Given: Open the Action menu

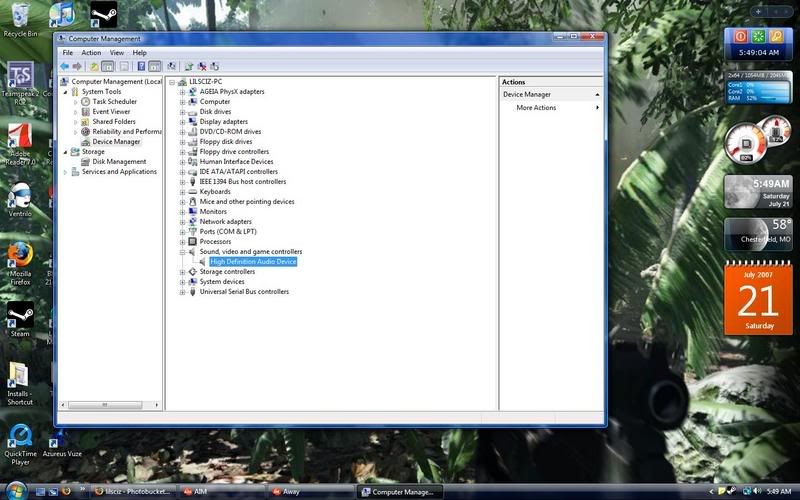Looking at the screenshot, I should pyautogui.click(x=91, y=53).
